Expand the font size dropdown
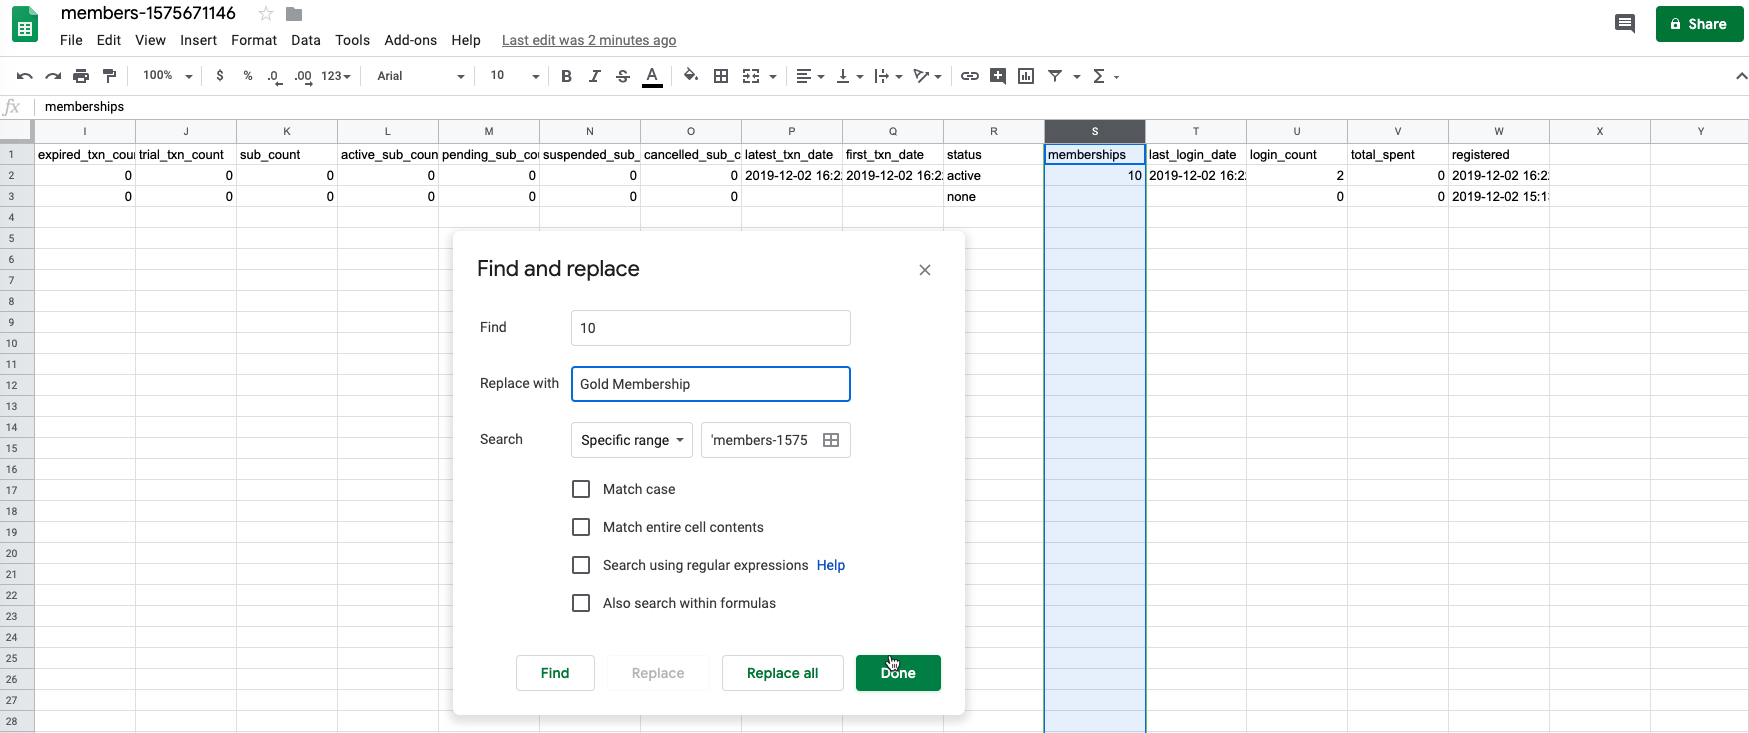Image resolution: width=1749 pixels, height=733 pixels. pos(515,76)
